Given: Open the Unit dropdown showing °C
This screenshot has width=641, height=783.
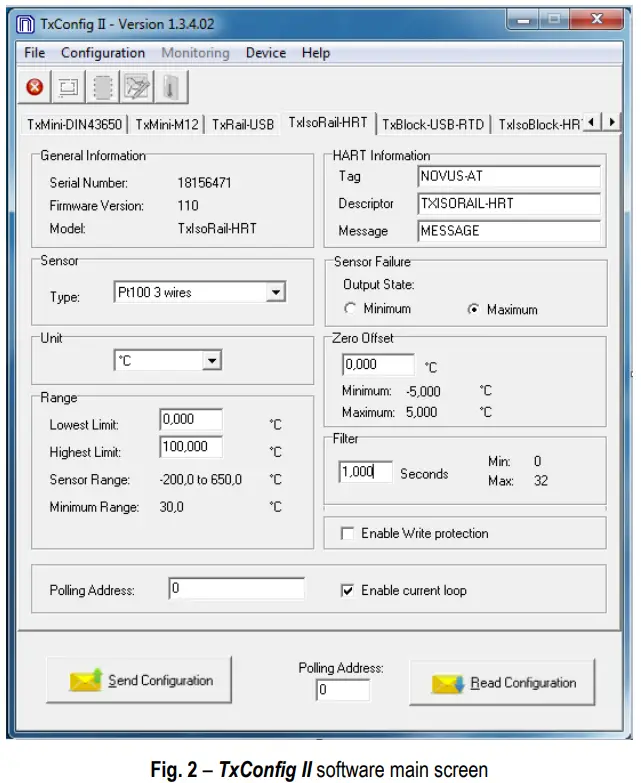Looking at the screenshot, I should click(212, 360).
